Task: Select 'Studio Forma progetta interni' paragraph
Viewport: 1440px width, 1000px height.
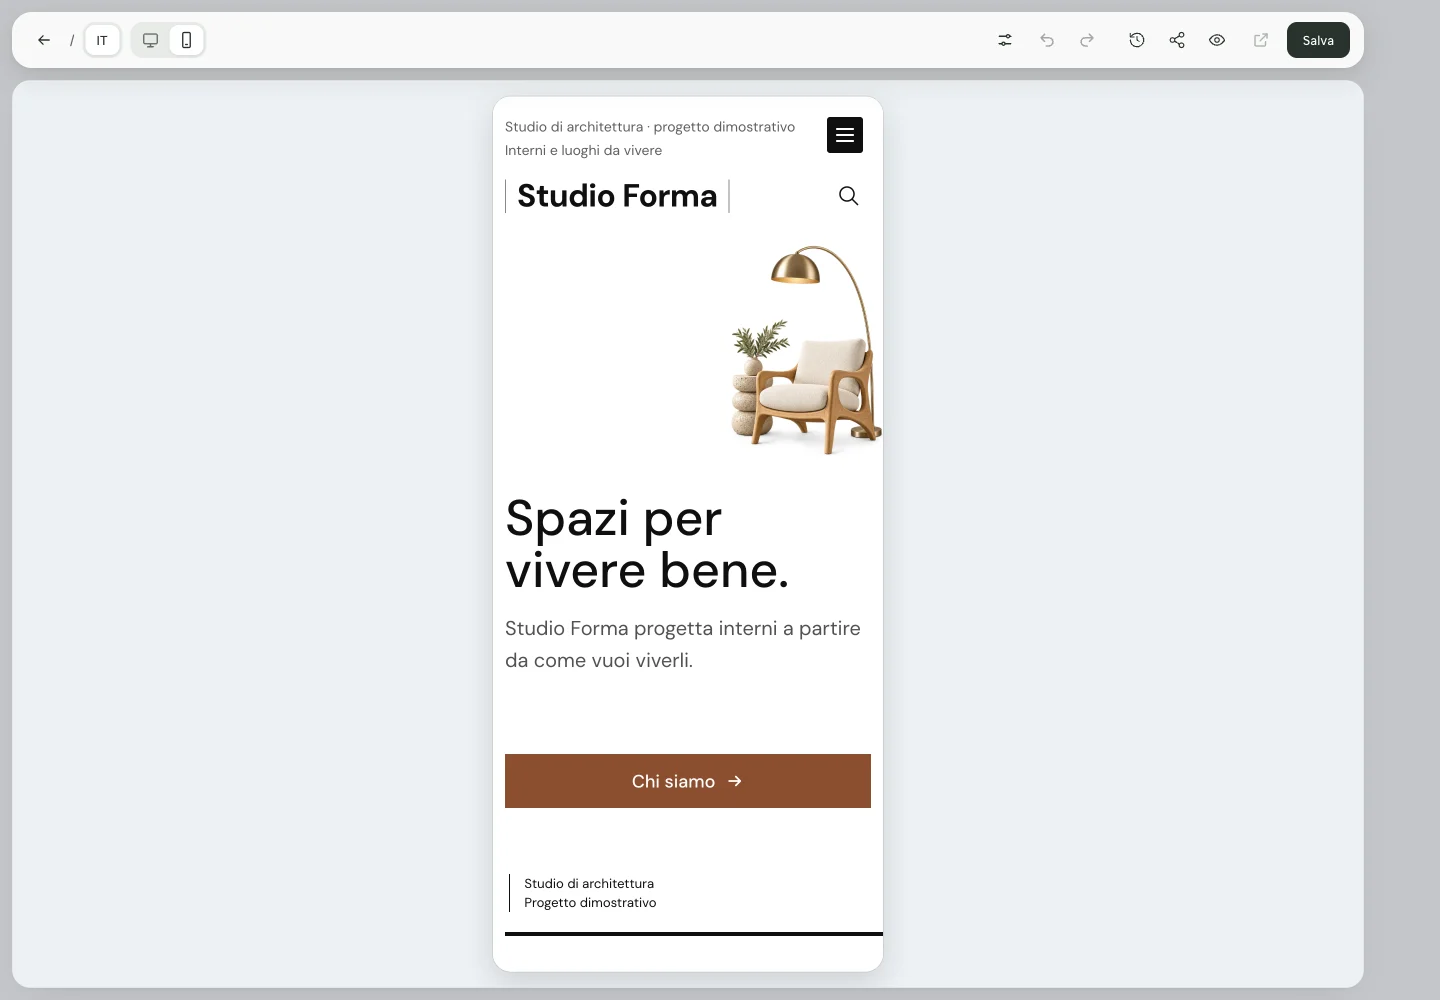Action: pos(684,644)
